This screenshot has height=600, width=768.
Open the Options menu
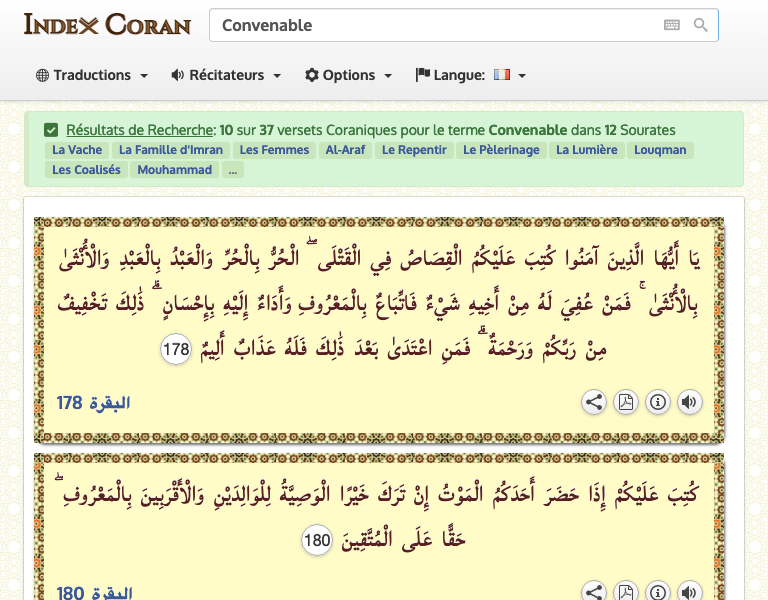coord(348,75)
